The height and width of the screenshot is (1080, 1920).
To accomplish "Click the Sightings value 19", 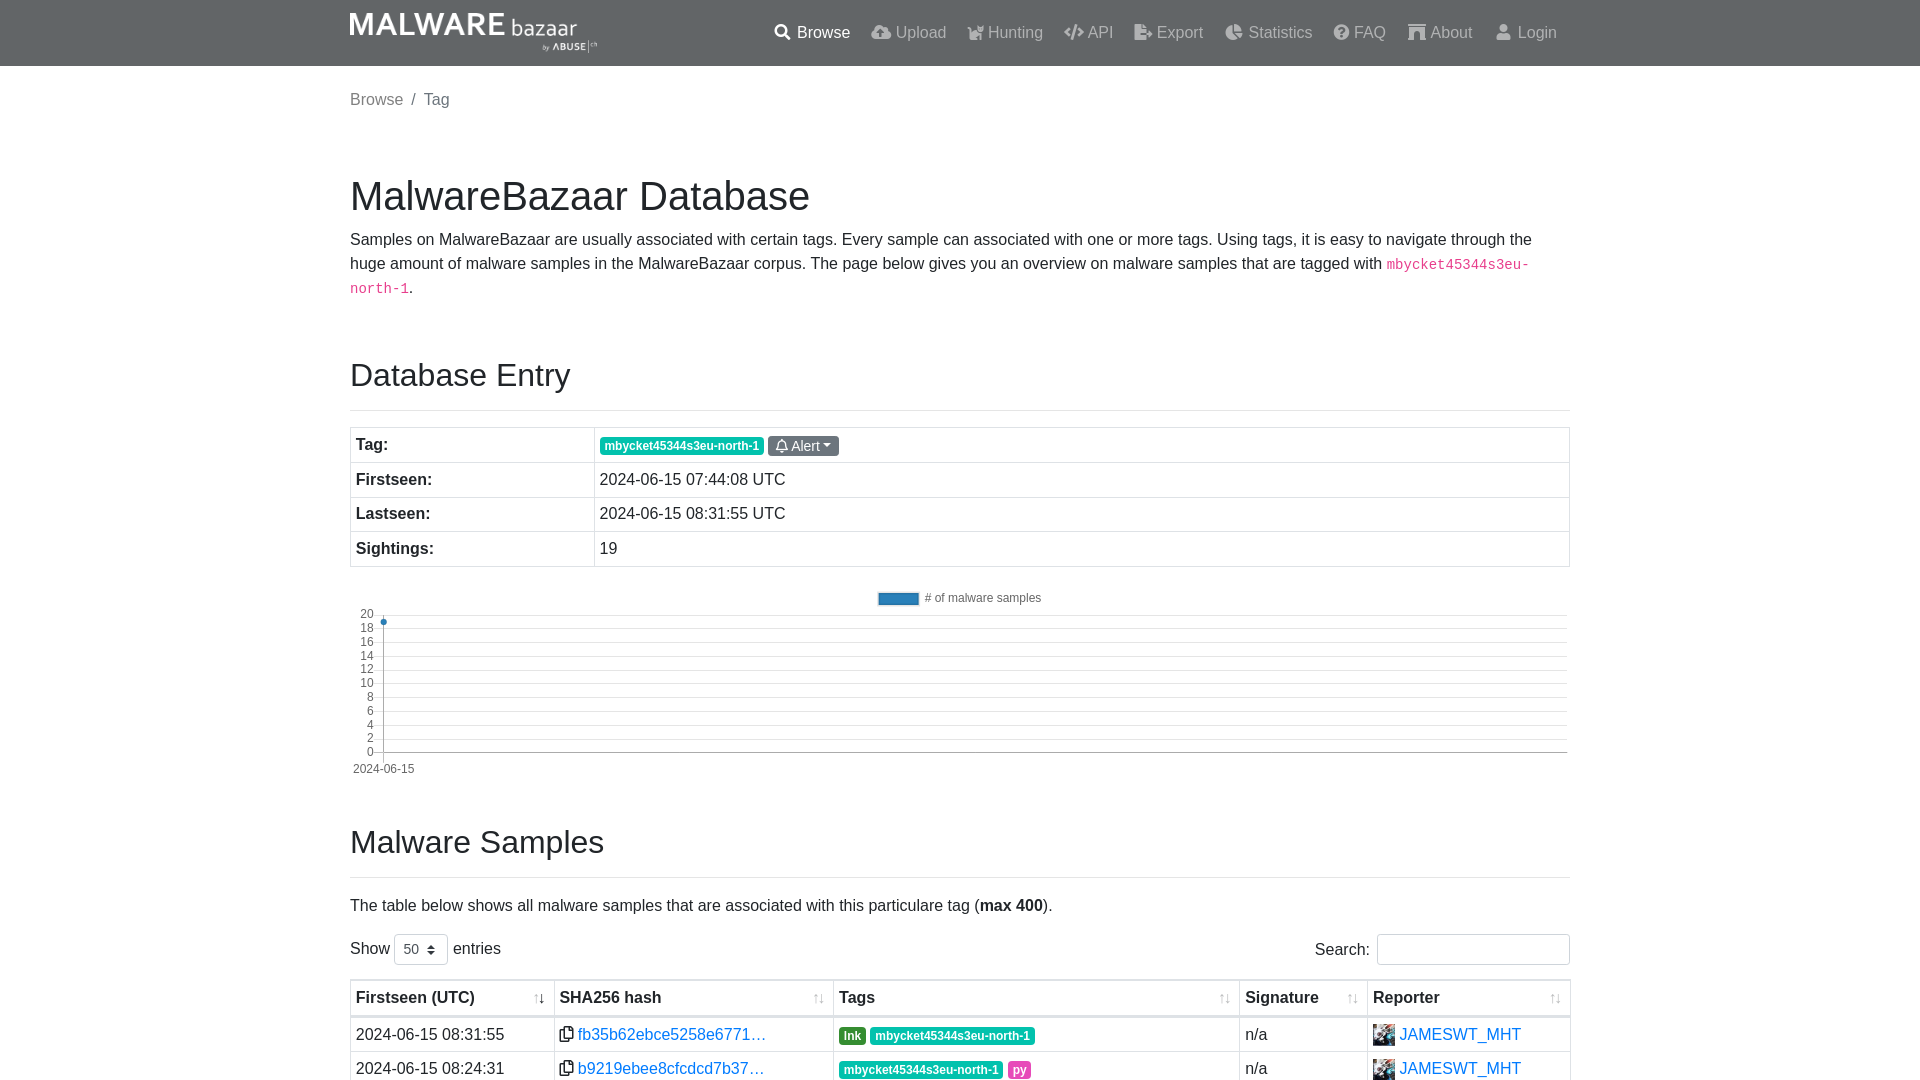I will coord(608,549).
